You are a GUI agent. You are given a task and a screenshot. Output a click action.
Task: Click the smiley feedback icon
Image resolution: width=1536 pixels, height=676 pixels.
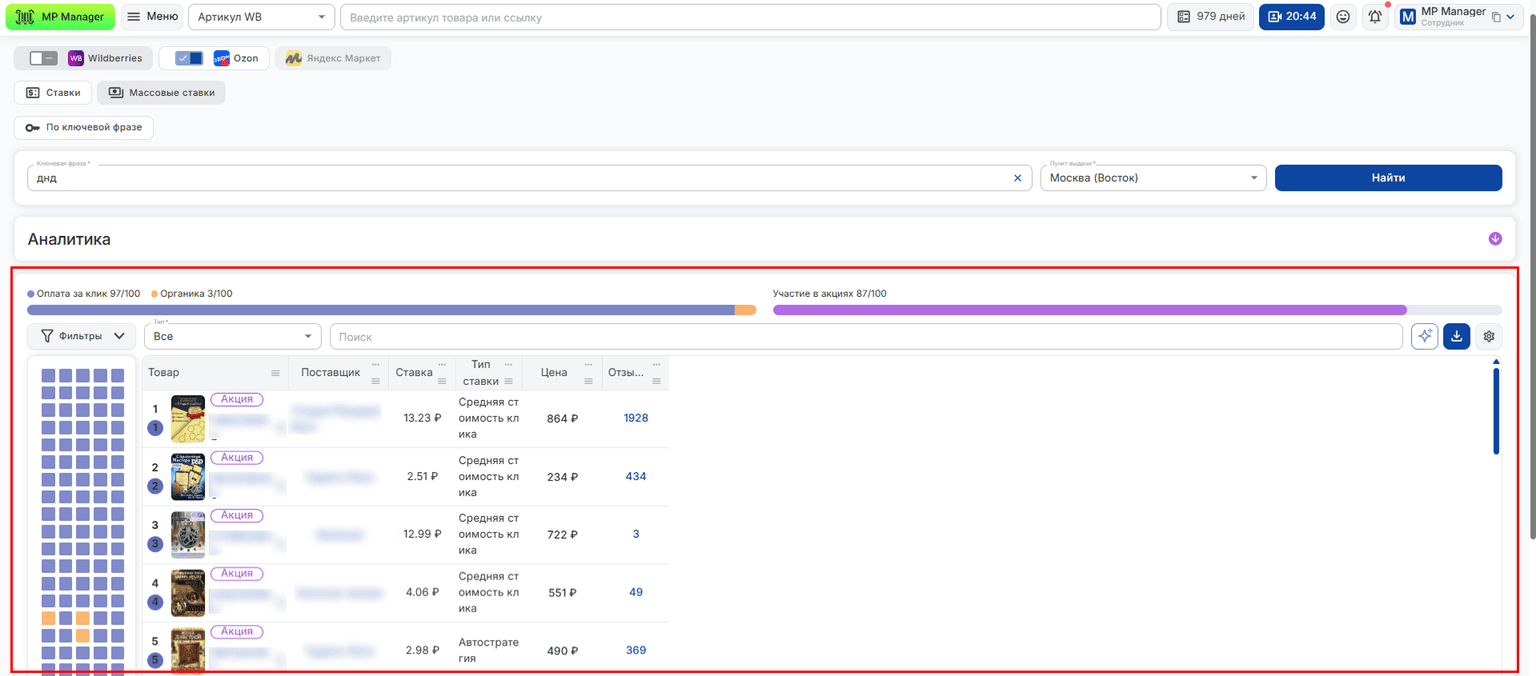[1343, 17]
